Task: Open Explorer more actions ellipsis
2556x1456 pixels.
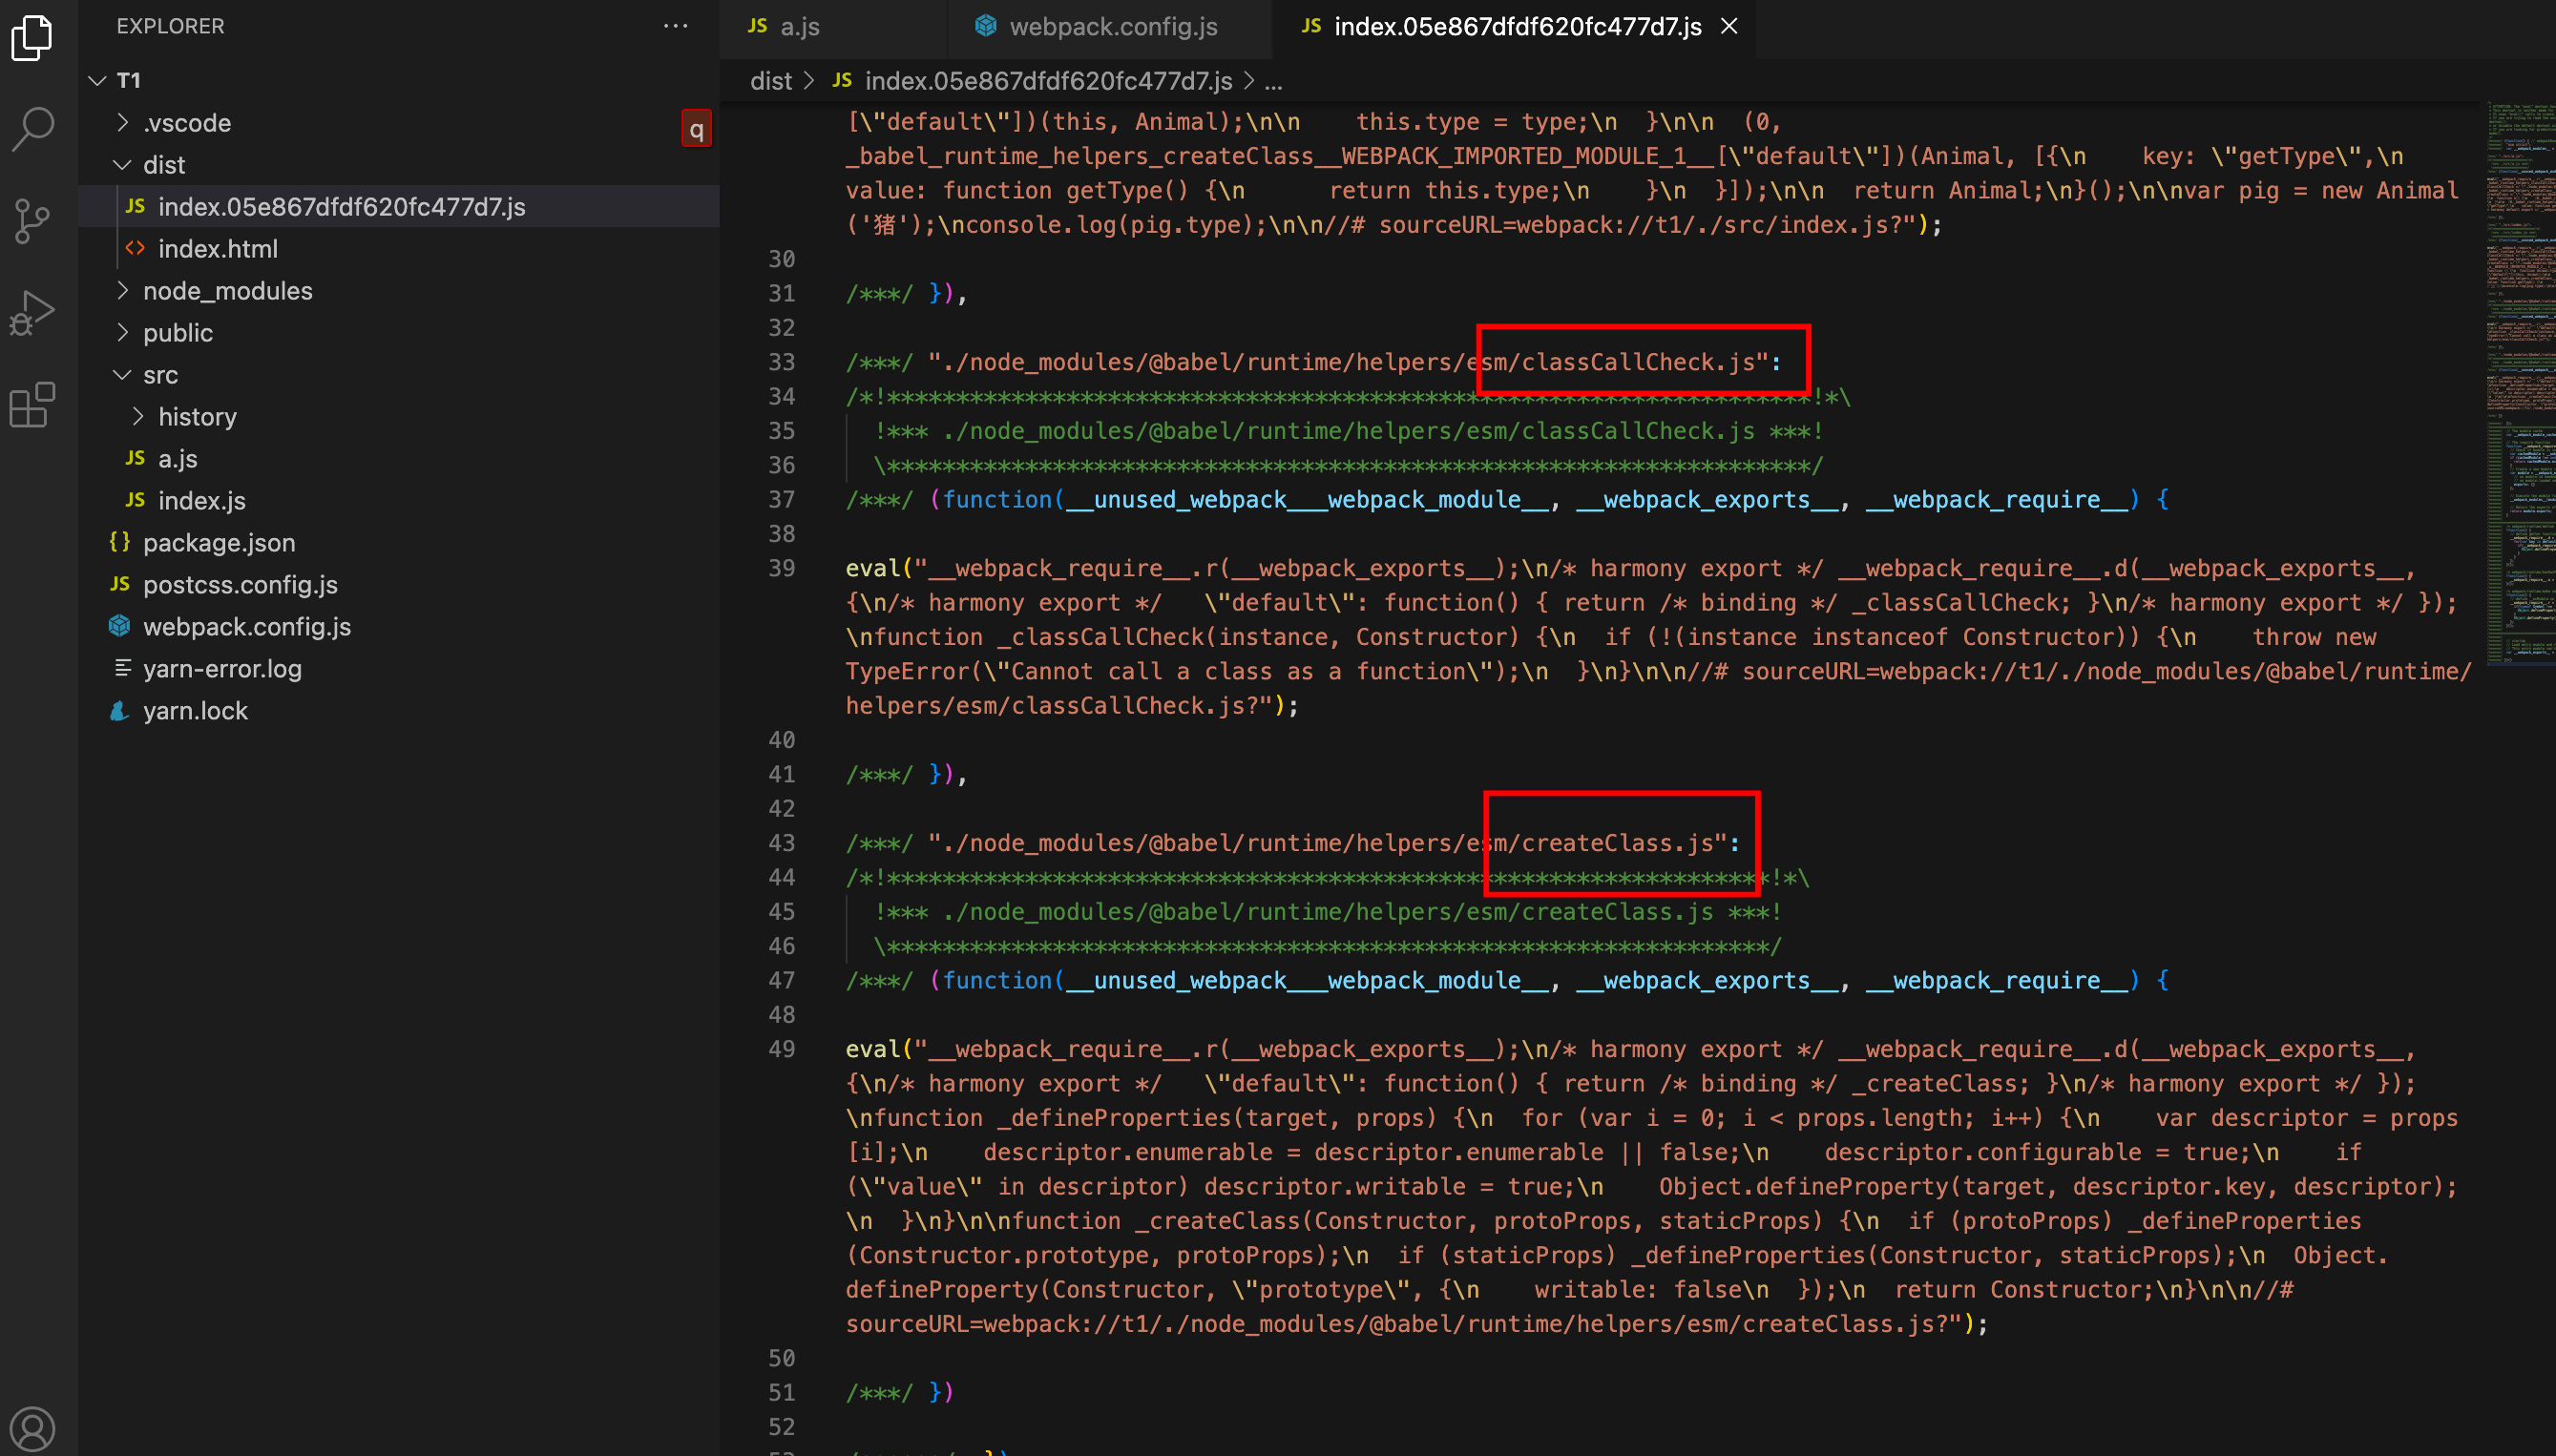Action: [676, 26]
